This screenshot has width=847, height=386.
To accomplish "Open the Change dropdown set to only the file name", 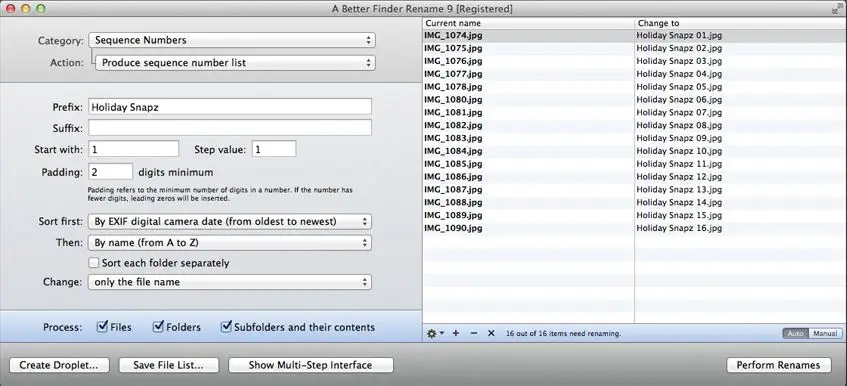I will pos(230,282).
